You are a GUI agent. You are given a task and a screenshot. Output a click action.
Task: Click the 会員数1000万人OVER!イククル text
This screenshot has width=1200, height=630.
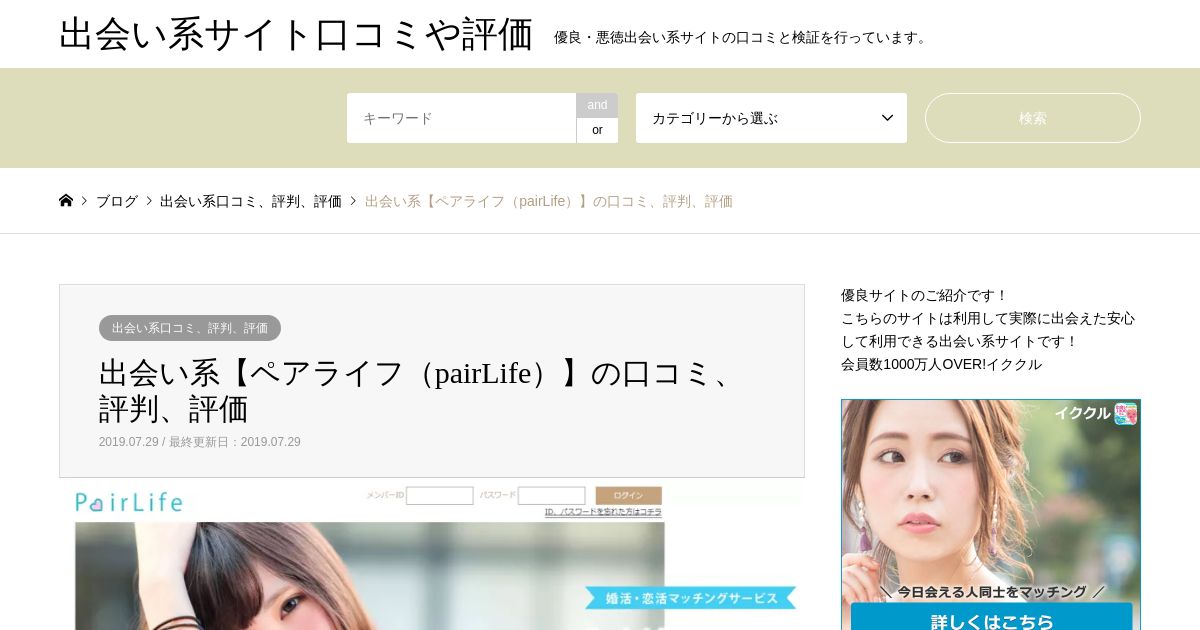(x=941, y=365)
